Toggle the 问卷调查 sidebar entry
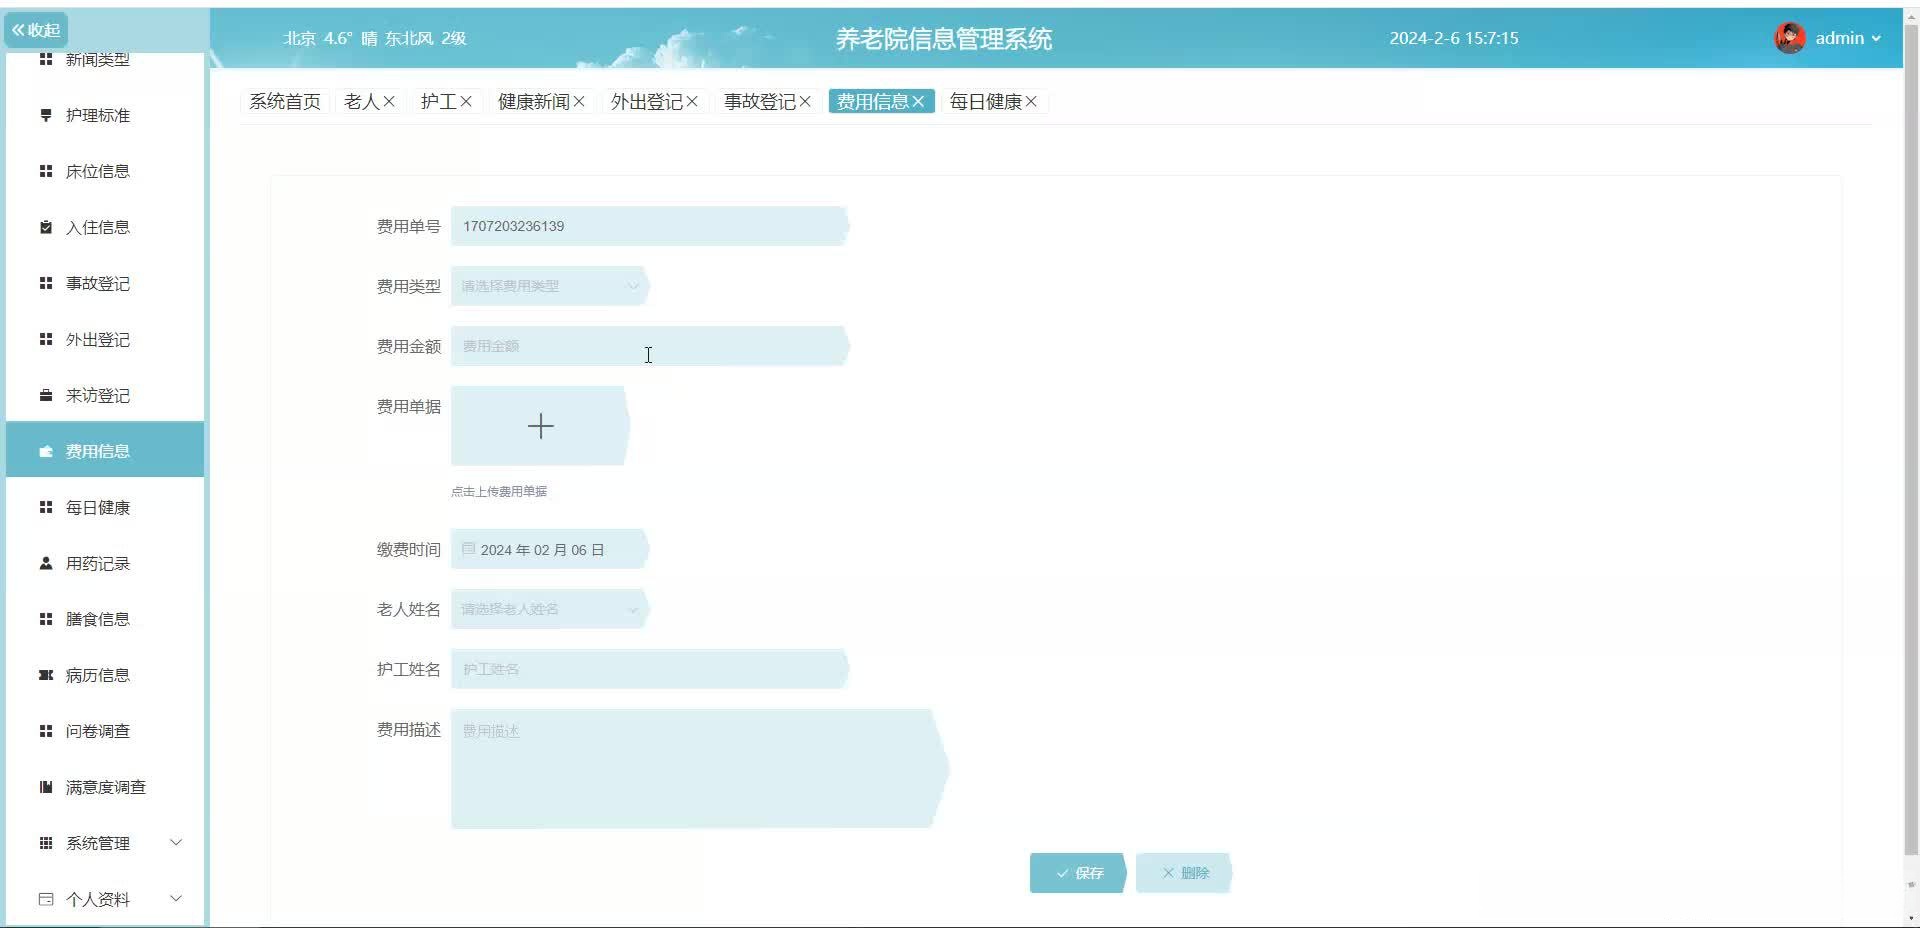Viewport: 1920px width, 928px height. click(96, 731)
